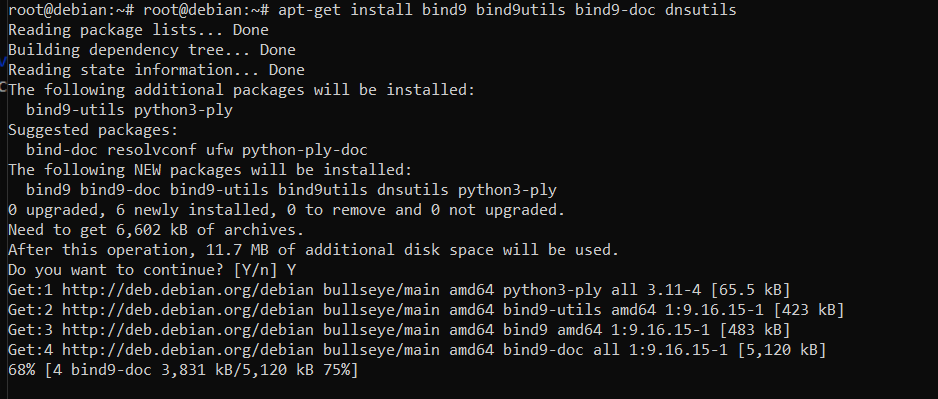Click the additional packages 'bind9-utils python3-ply' line
Screen dimensions: 938x399
coord(129,110)
